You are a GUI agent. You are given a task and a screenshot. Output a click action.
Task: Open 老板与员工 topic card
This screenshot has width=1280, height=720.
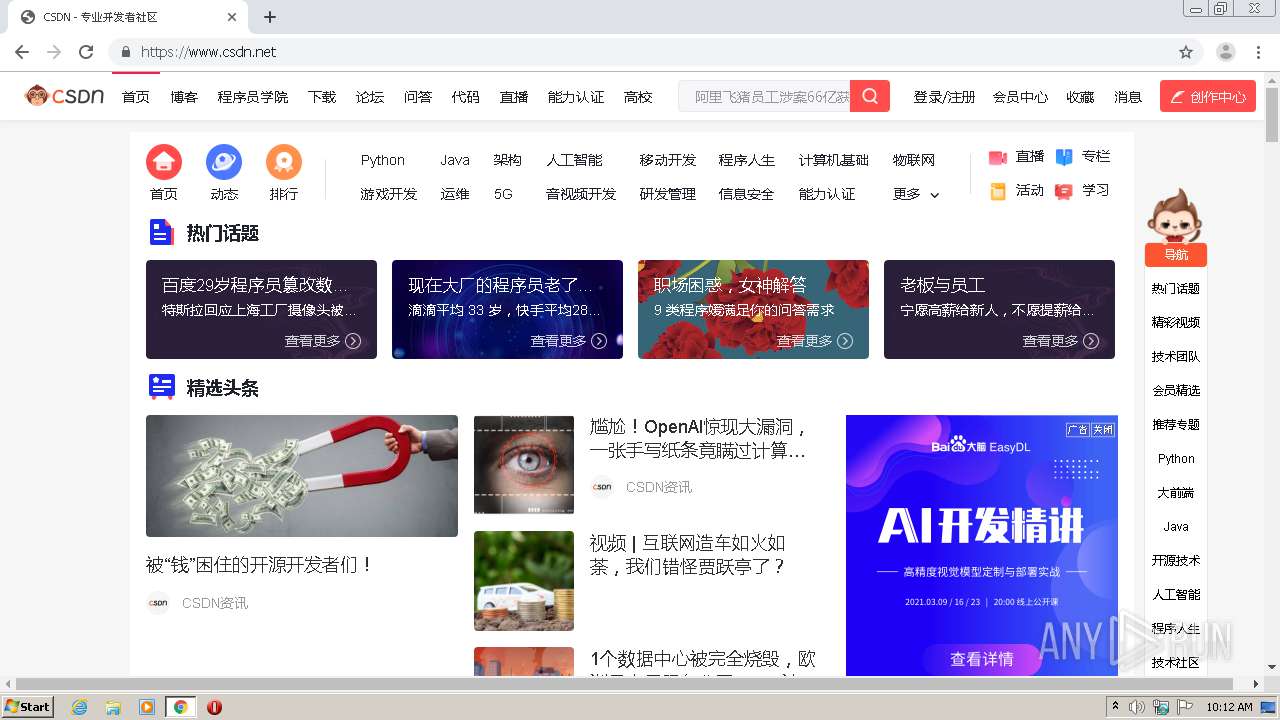999,309
